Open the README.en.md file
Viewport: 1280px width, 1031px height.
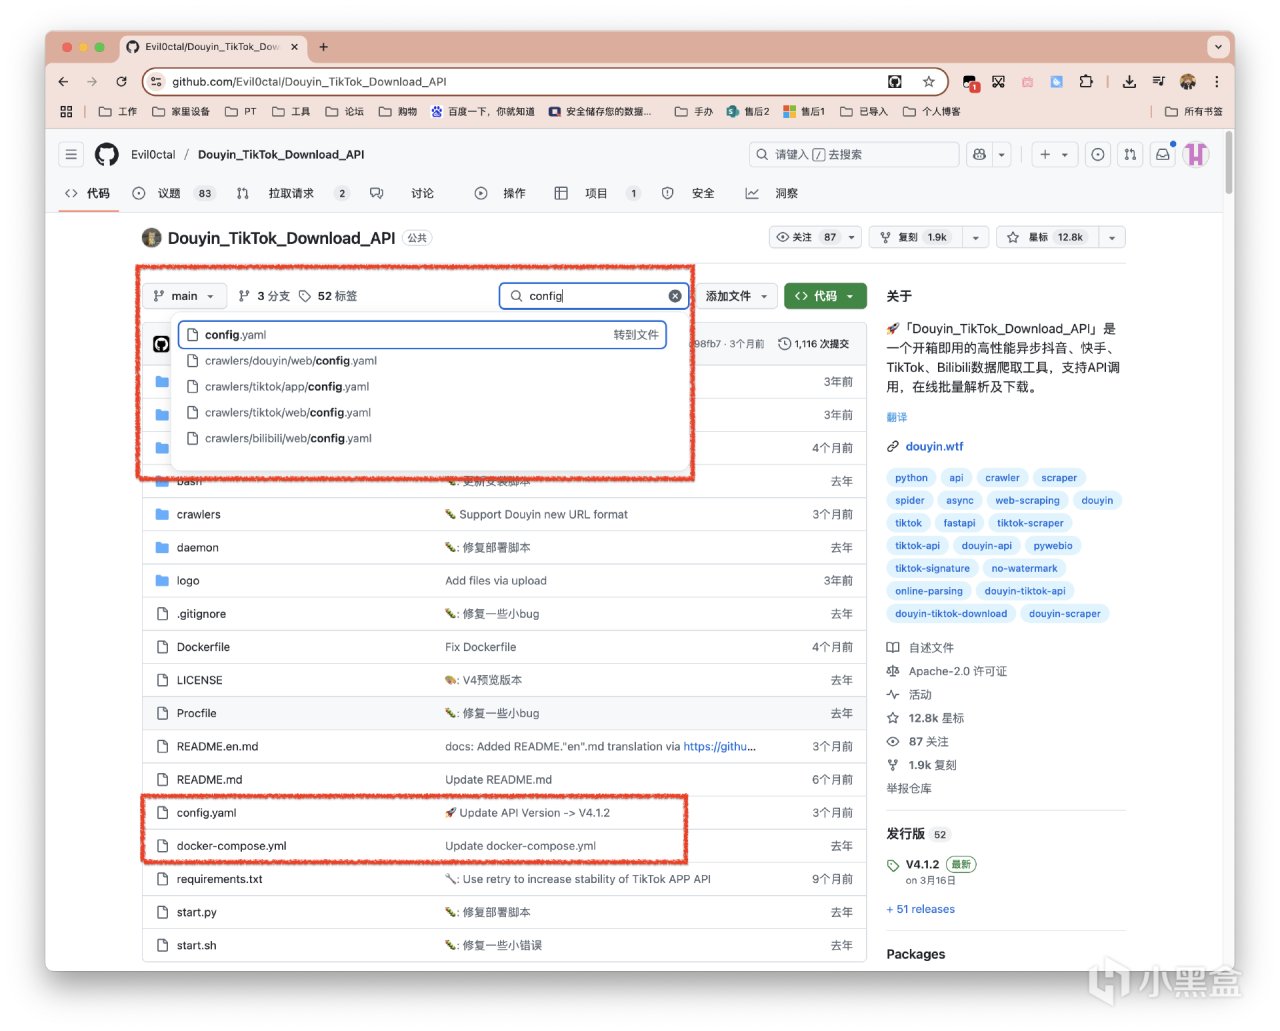pos(217,747)
